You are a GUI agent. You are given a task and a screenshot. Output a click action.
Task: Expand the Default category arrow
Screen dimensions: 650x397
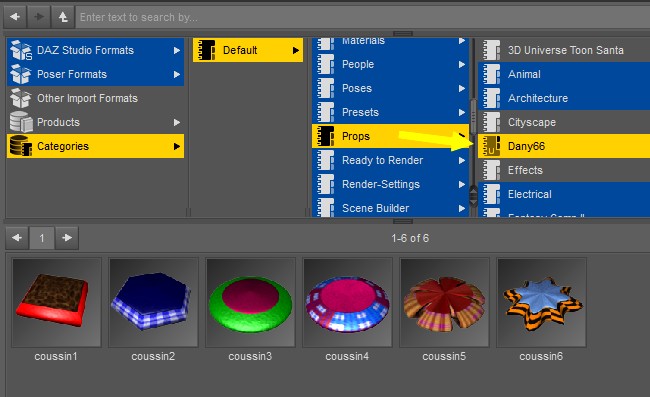296,50
